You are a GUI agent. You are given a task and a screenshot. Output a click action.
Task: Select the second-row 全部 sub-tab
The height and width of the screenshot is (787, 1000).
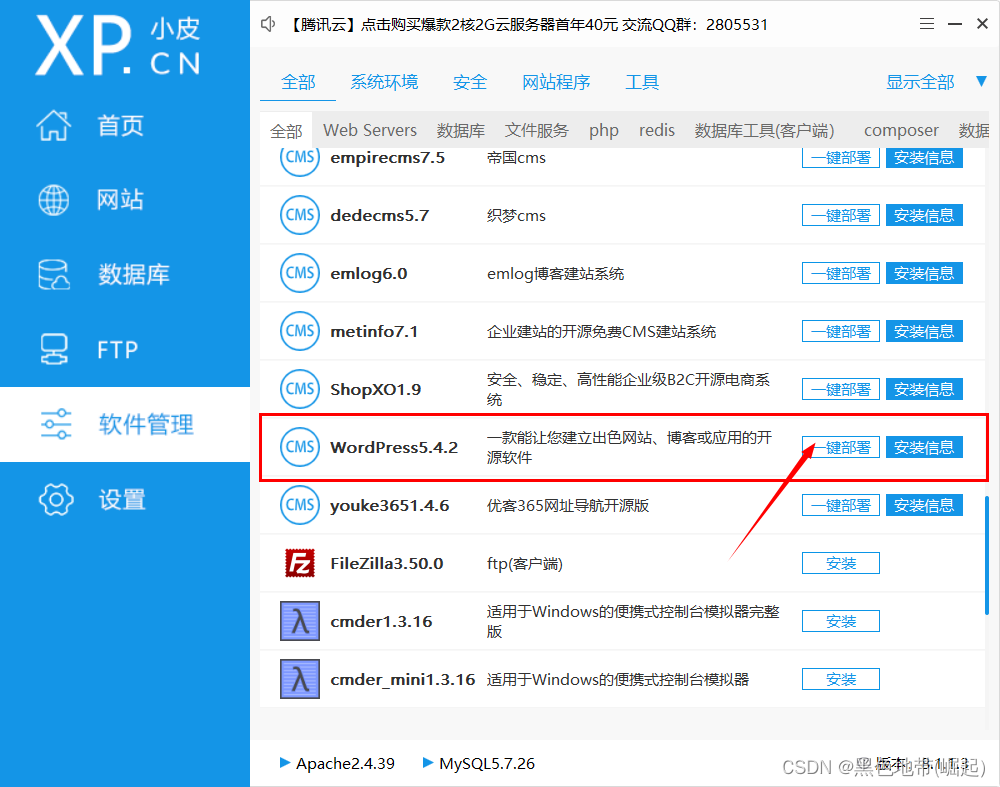pyautogui.click(x=286, y=131)
